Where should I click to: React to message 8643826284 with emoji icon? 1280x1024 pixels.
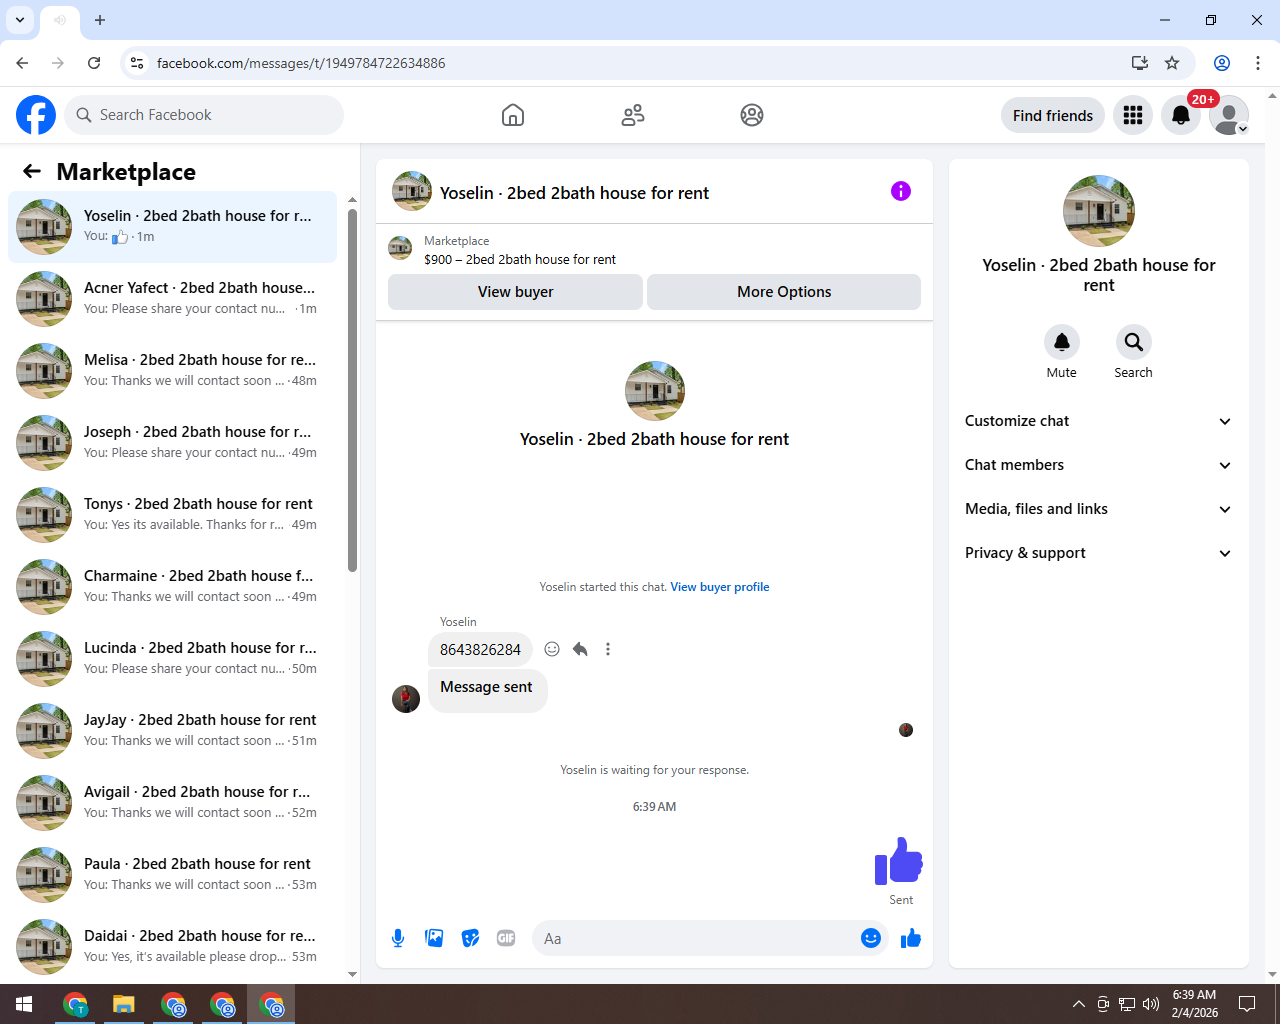pyautogui.click(x=552, y=649)
